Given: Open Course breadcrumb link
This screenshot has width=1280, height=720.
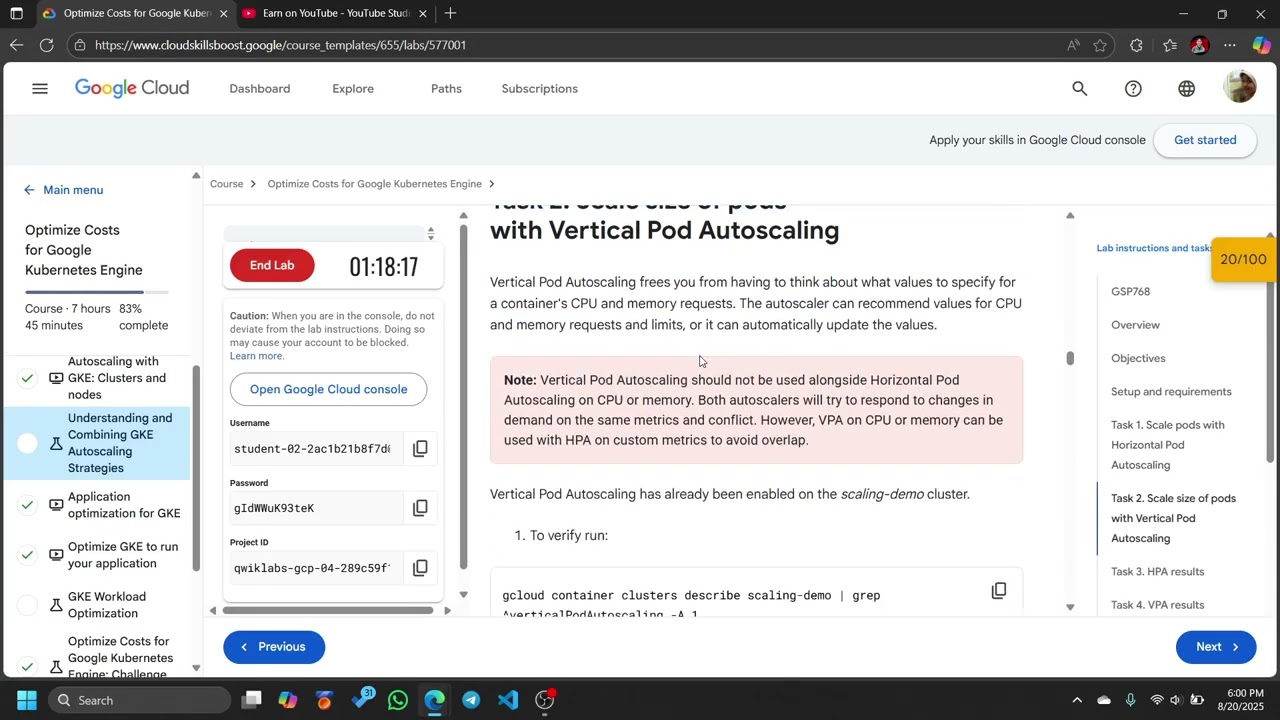Looking at the screenshot, I should [x=227, y=184].
